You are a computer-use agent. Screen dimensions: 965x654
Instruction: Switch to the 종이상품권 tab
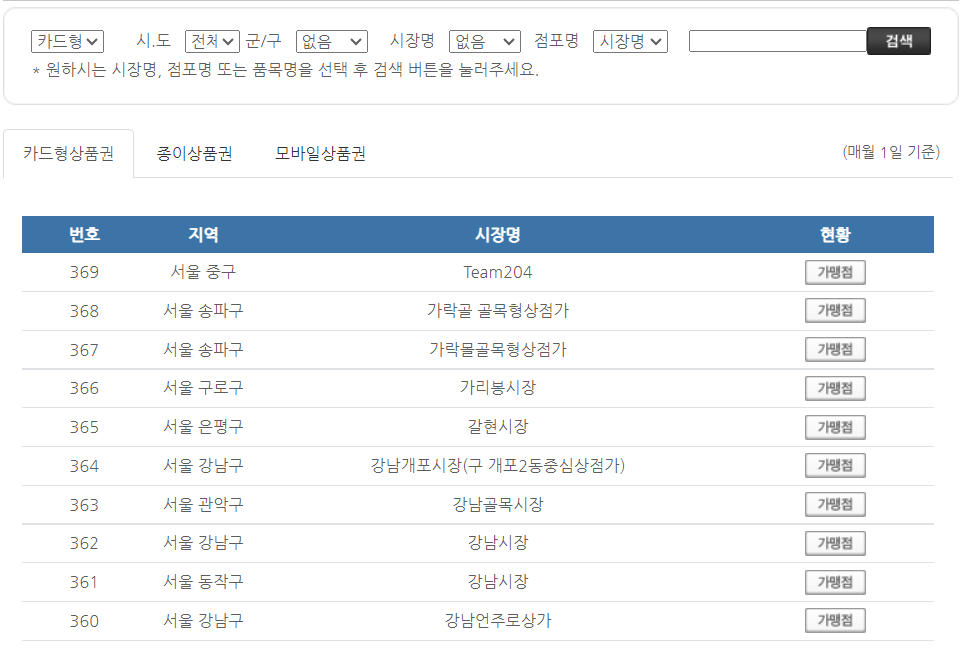pyautogui.click(x=194, y=153)
